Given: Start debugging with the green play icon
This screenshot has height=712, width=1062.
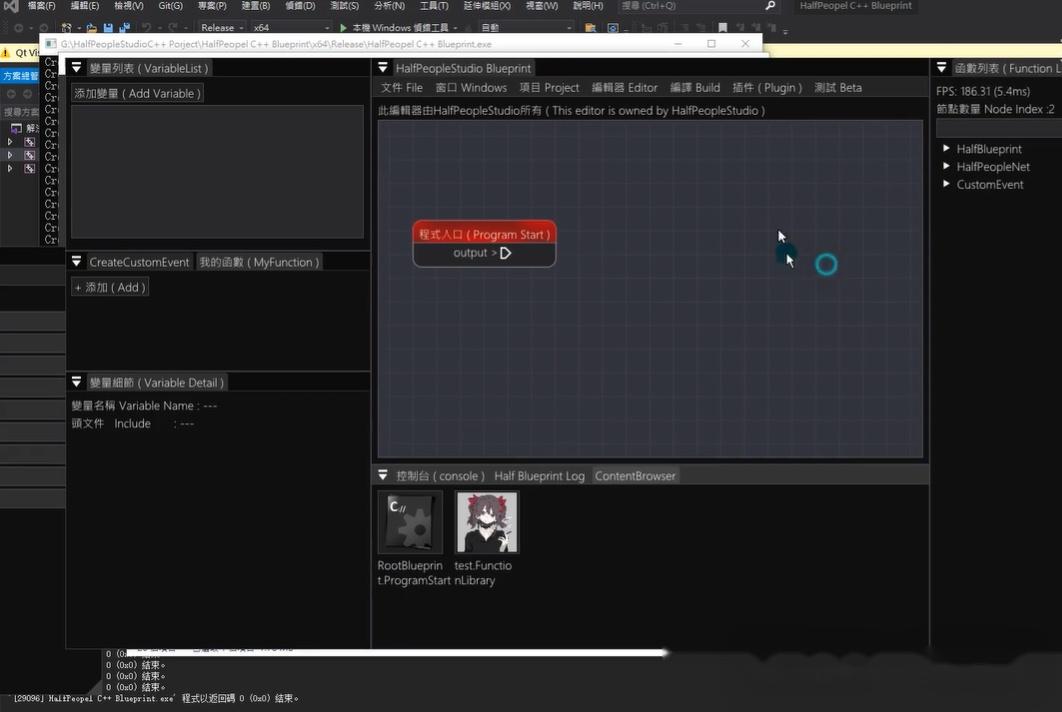Looking at the screenshot, I should (344, 27).
